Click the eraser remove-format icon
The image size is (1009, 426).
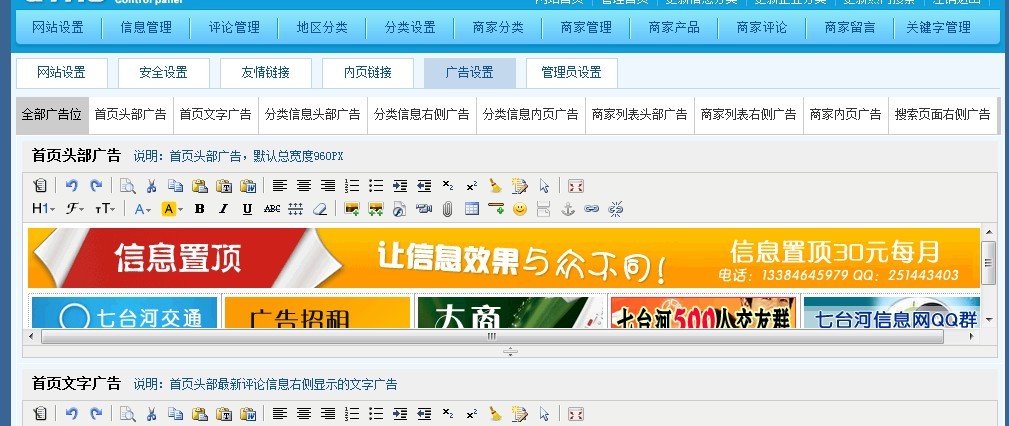(x=320, y=209)
